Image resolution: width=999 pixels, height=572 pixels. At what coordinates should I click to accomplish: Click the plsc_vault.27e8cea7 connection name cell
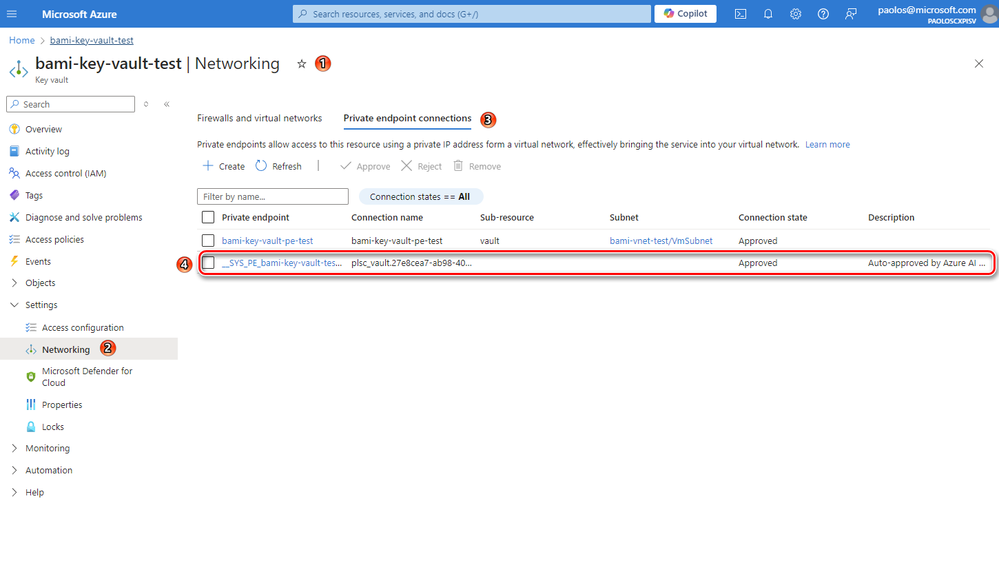(x=412, y=262)
